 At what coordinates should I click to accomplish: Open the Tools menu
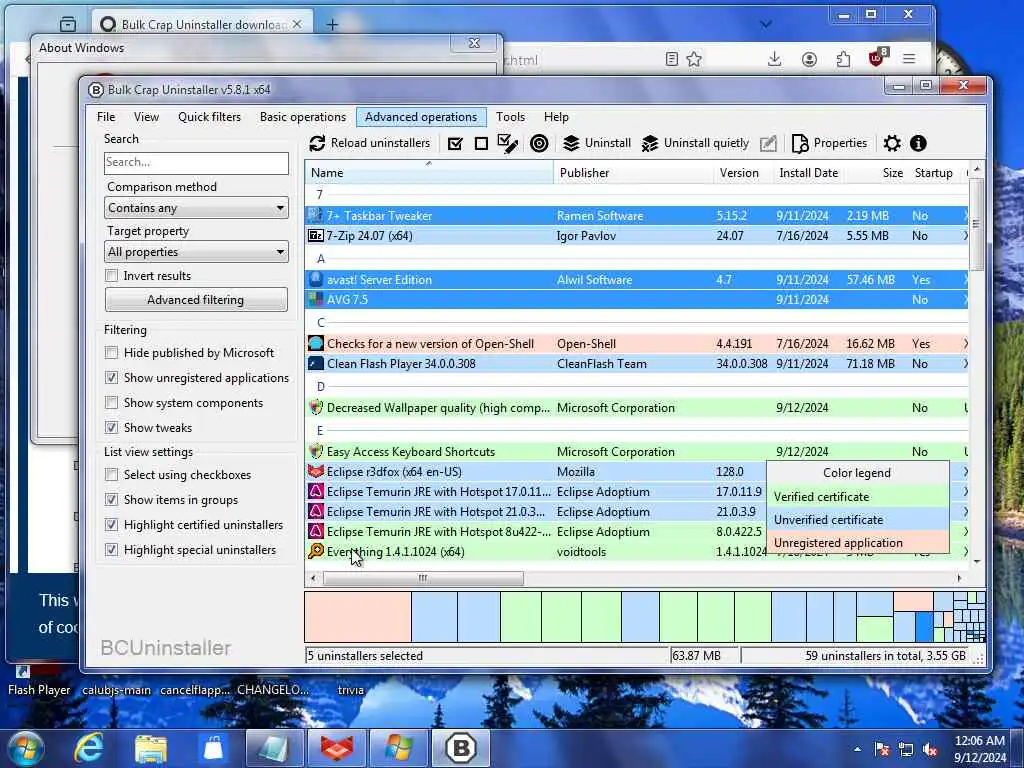510,117
